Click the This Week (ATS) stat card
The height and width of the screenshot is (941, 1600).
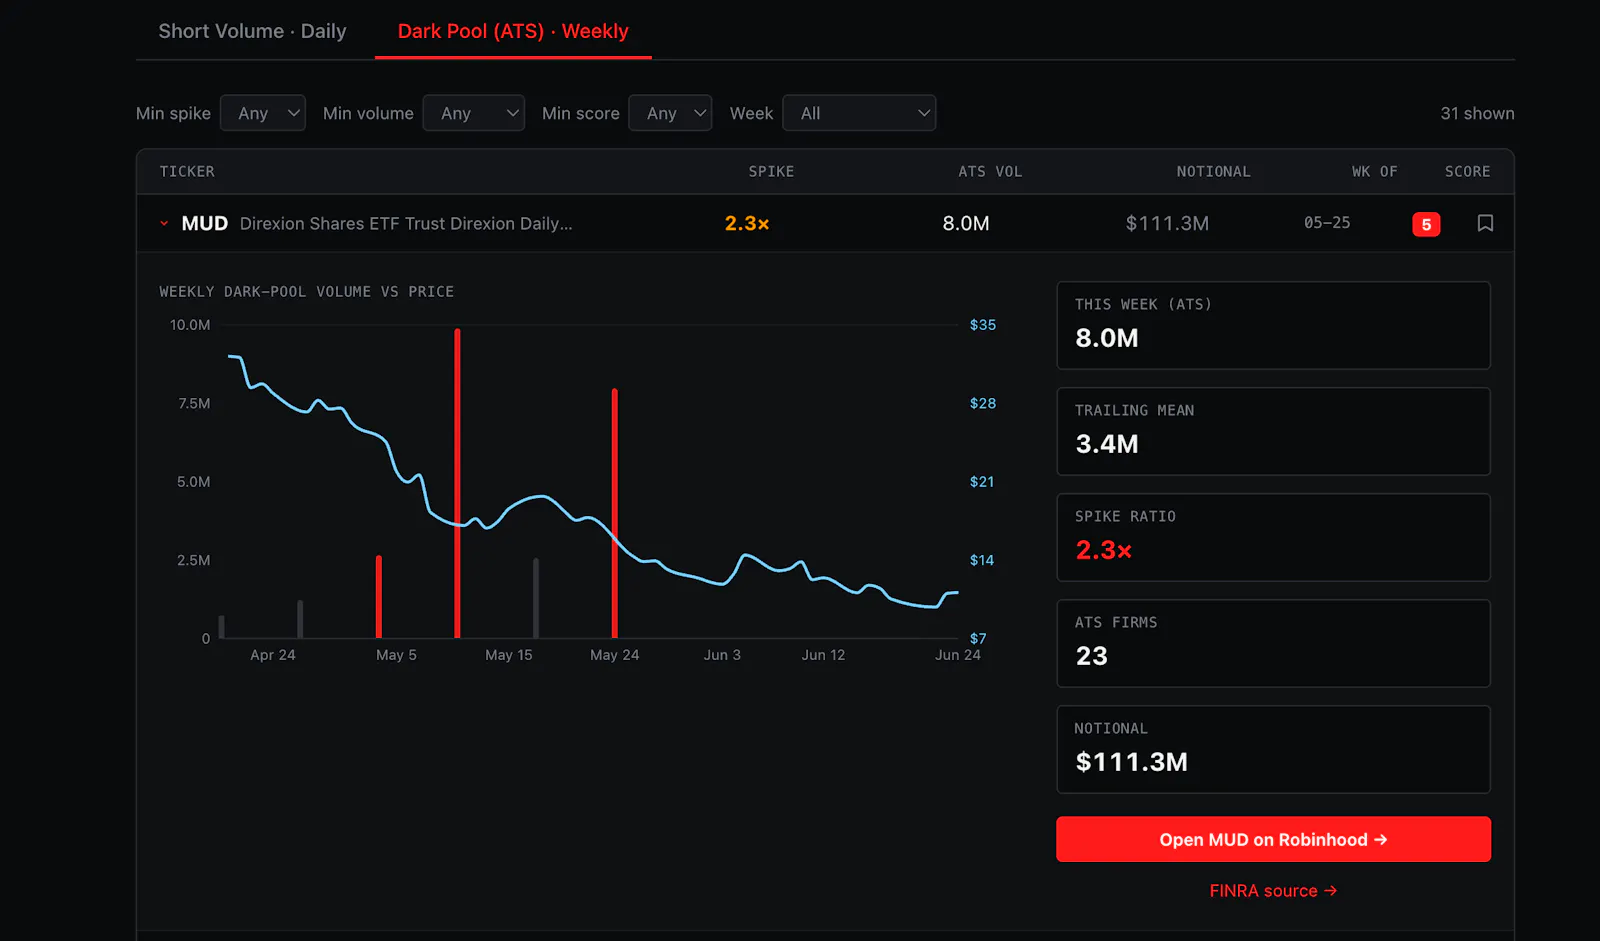coord(1273,325)
